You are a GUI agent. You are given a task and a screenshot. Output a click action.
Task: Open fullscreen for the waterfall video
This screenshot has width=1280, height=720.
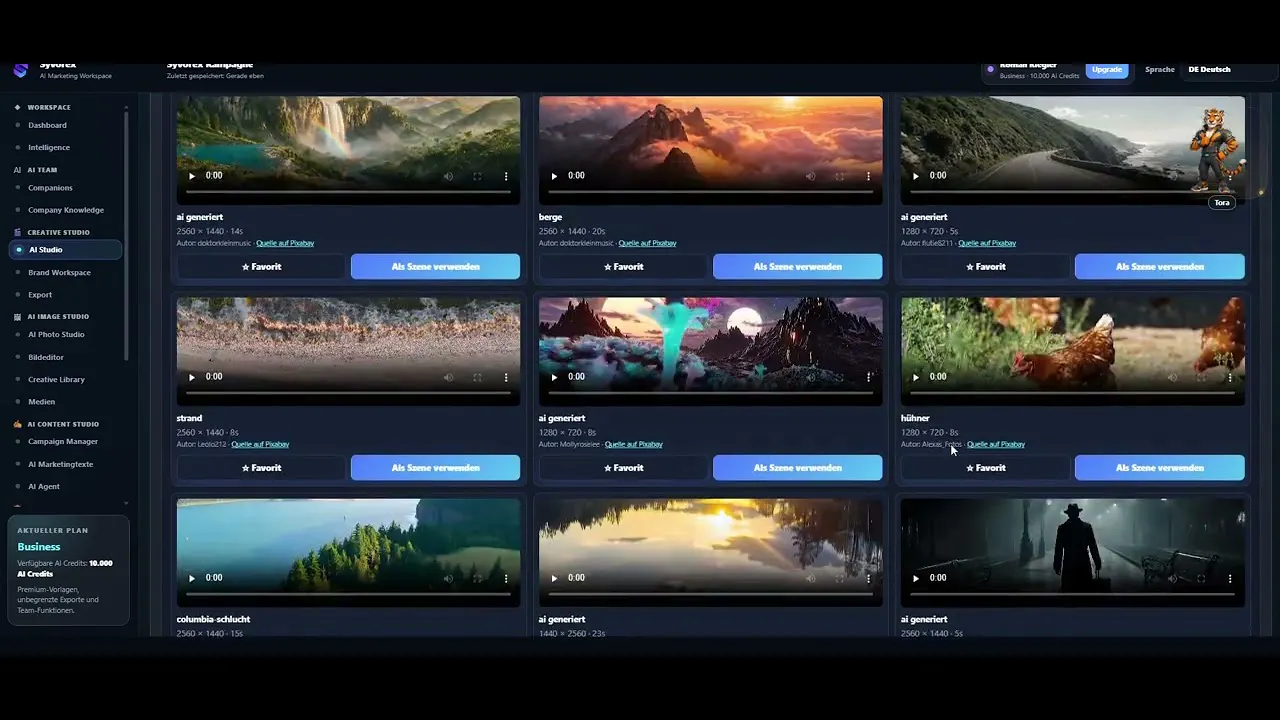(x=477, y=176)
